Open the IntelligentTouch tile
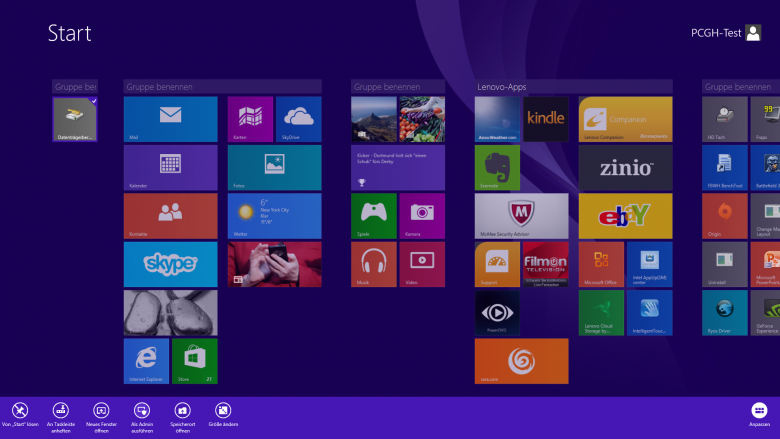The image size is (780, 439). (x=650, y=313)
